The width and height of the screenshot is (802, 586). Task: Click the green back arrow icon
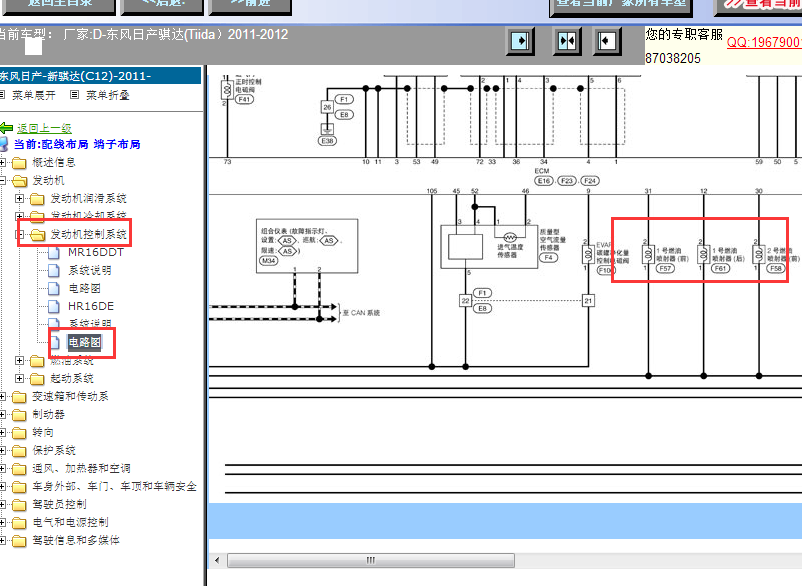6,128
